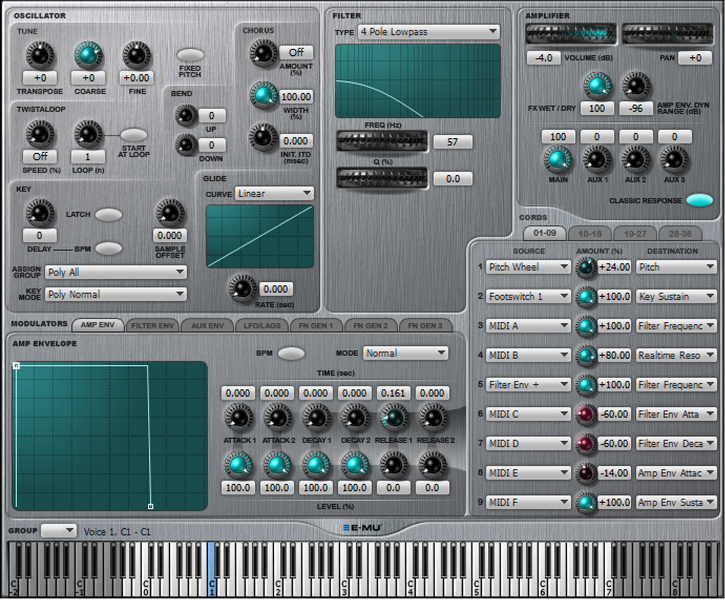
Task: Click the Bend Down knob
Action: pos(186,145)
